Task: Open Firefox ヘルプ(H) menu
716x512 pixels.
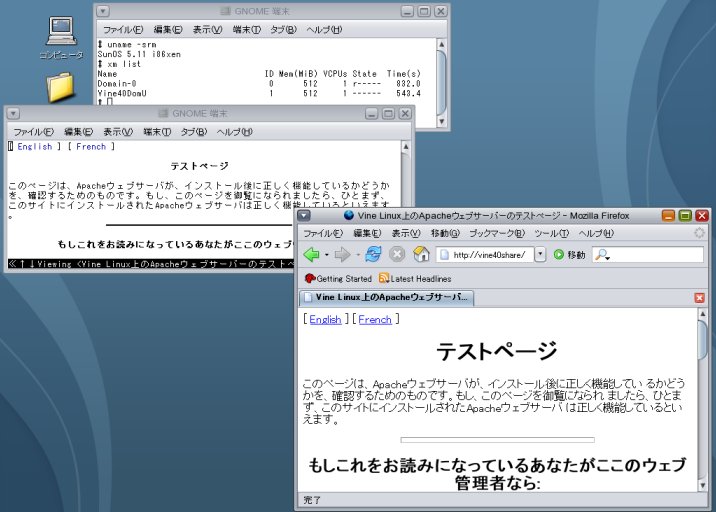Action: (x=596, y=233)
